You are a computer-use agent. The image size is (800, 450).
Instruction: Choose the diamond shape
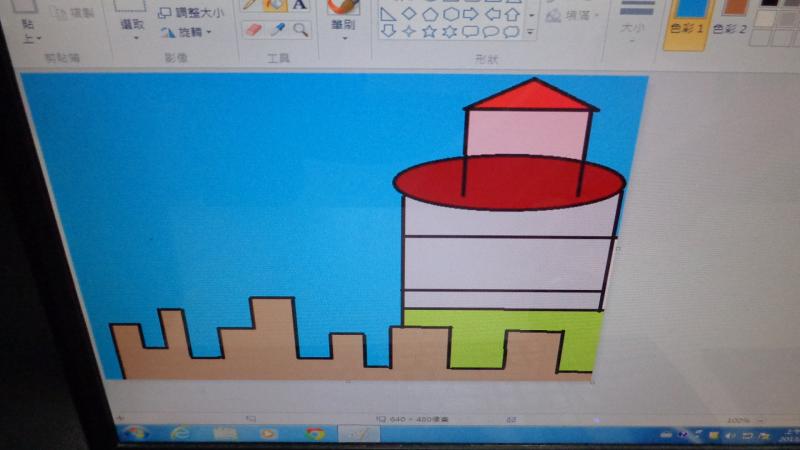409,14
